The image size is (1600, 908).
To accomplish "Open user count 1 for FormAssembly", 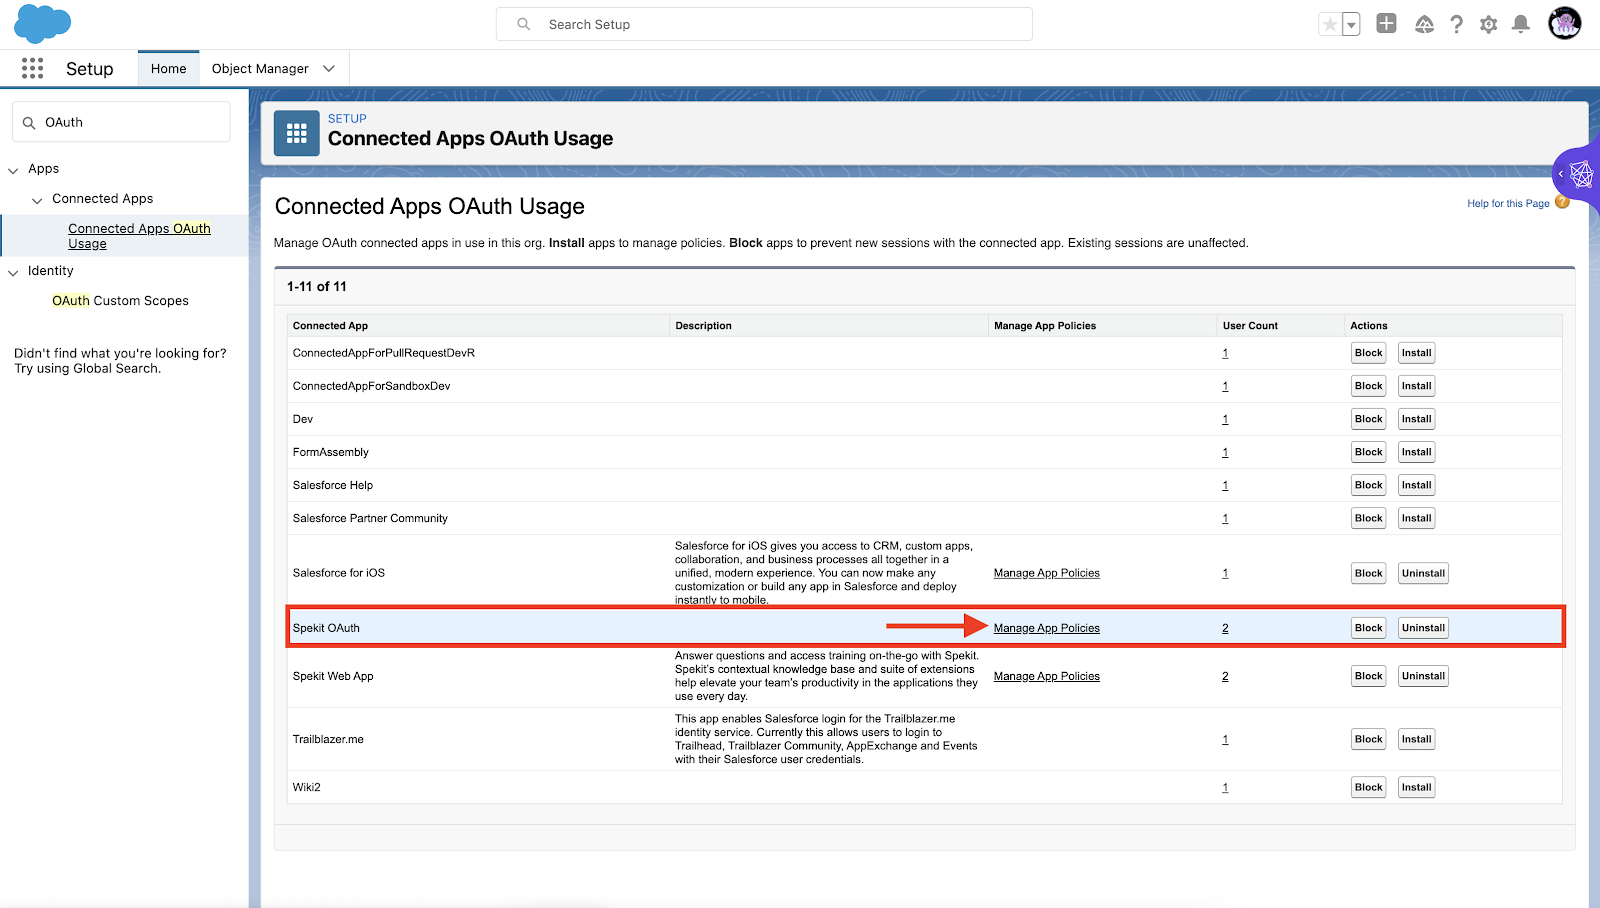I will click(1225, 452).
